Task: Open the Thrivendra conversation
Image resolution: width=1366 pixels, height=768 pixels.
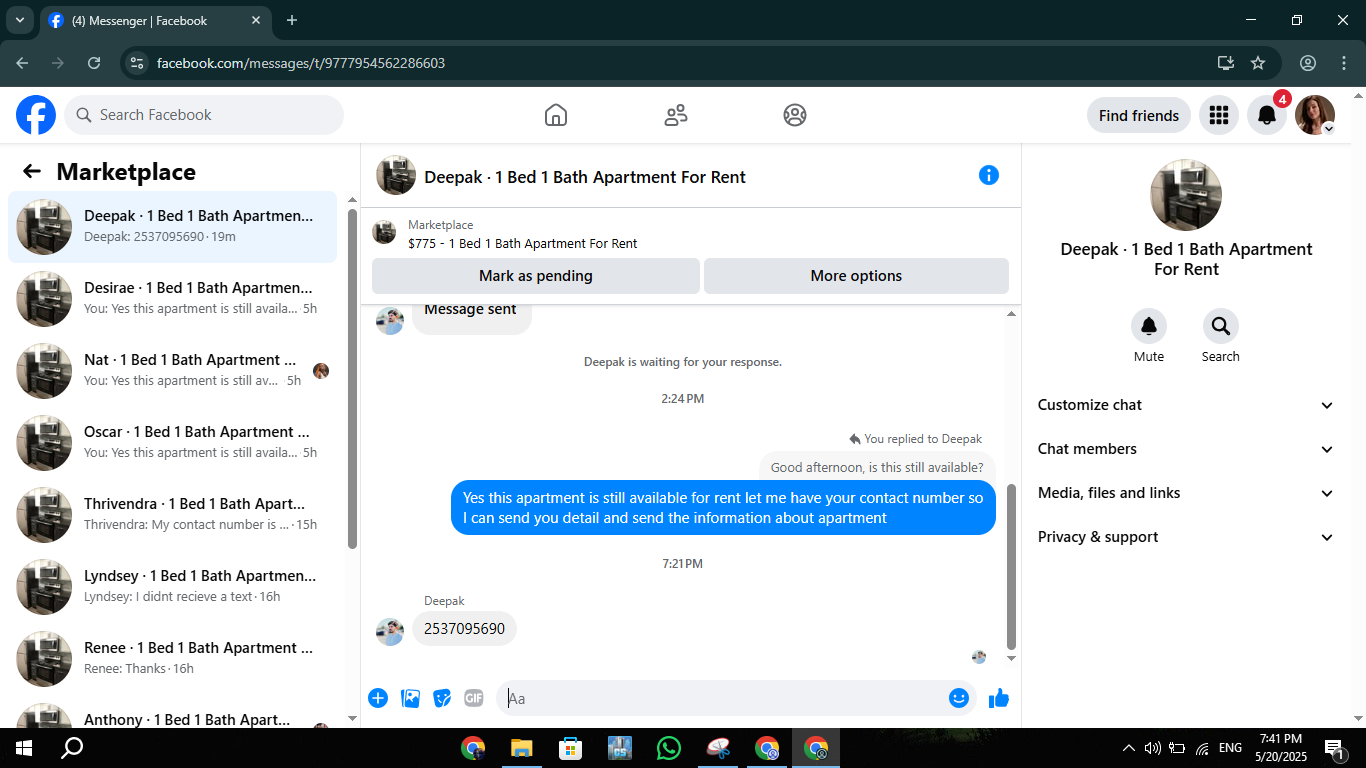Action: point(172,515)
